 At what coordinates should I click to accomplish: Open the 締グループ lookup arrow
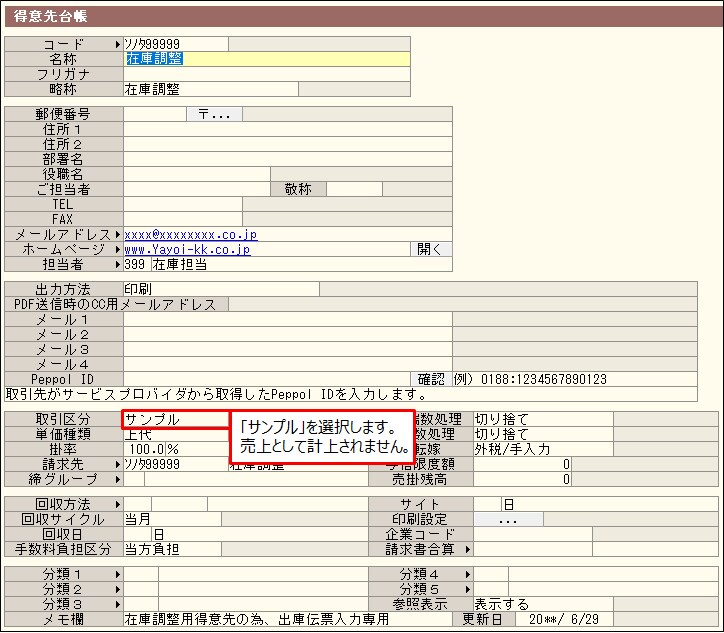click(x=118, y=479)
